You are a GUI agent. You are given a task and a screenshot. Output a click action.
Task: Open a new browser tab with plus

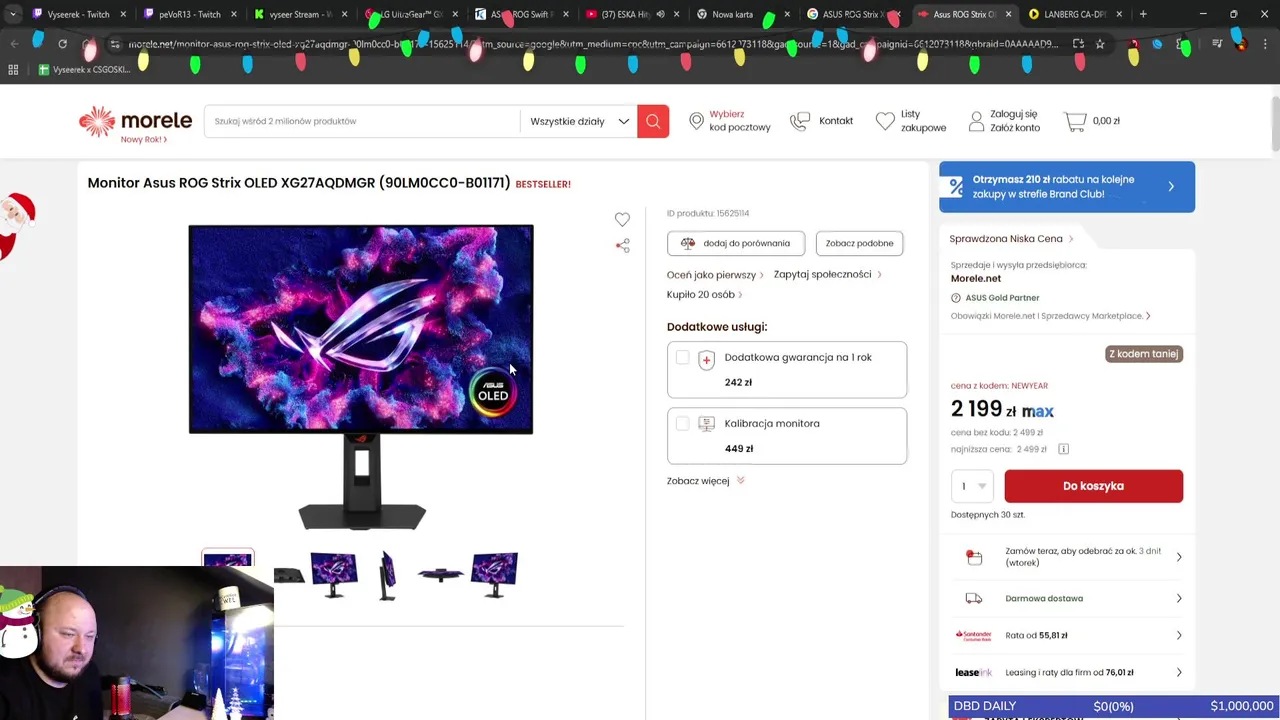coord(1143,14)
